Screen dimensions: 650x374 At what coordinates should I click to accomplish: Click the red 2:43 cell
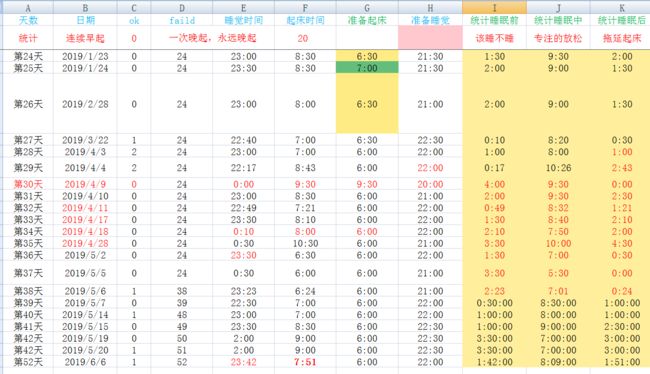(x=621, y=168)
